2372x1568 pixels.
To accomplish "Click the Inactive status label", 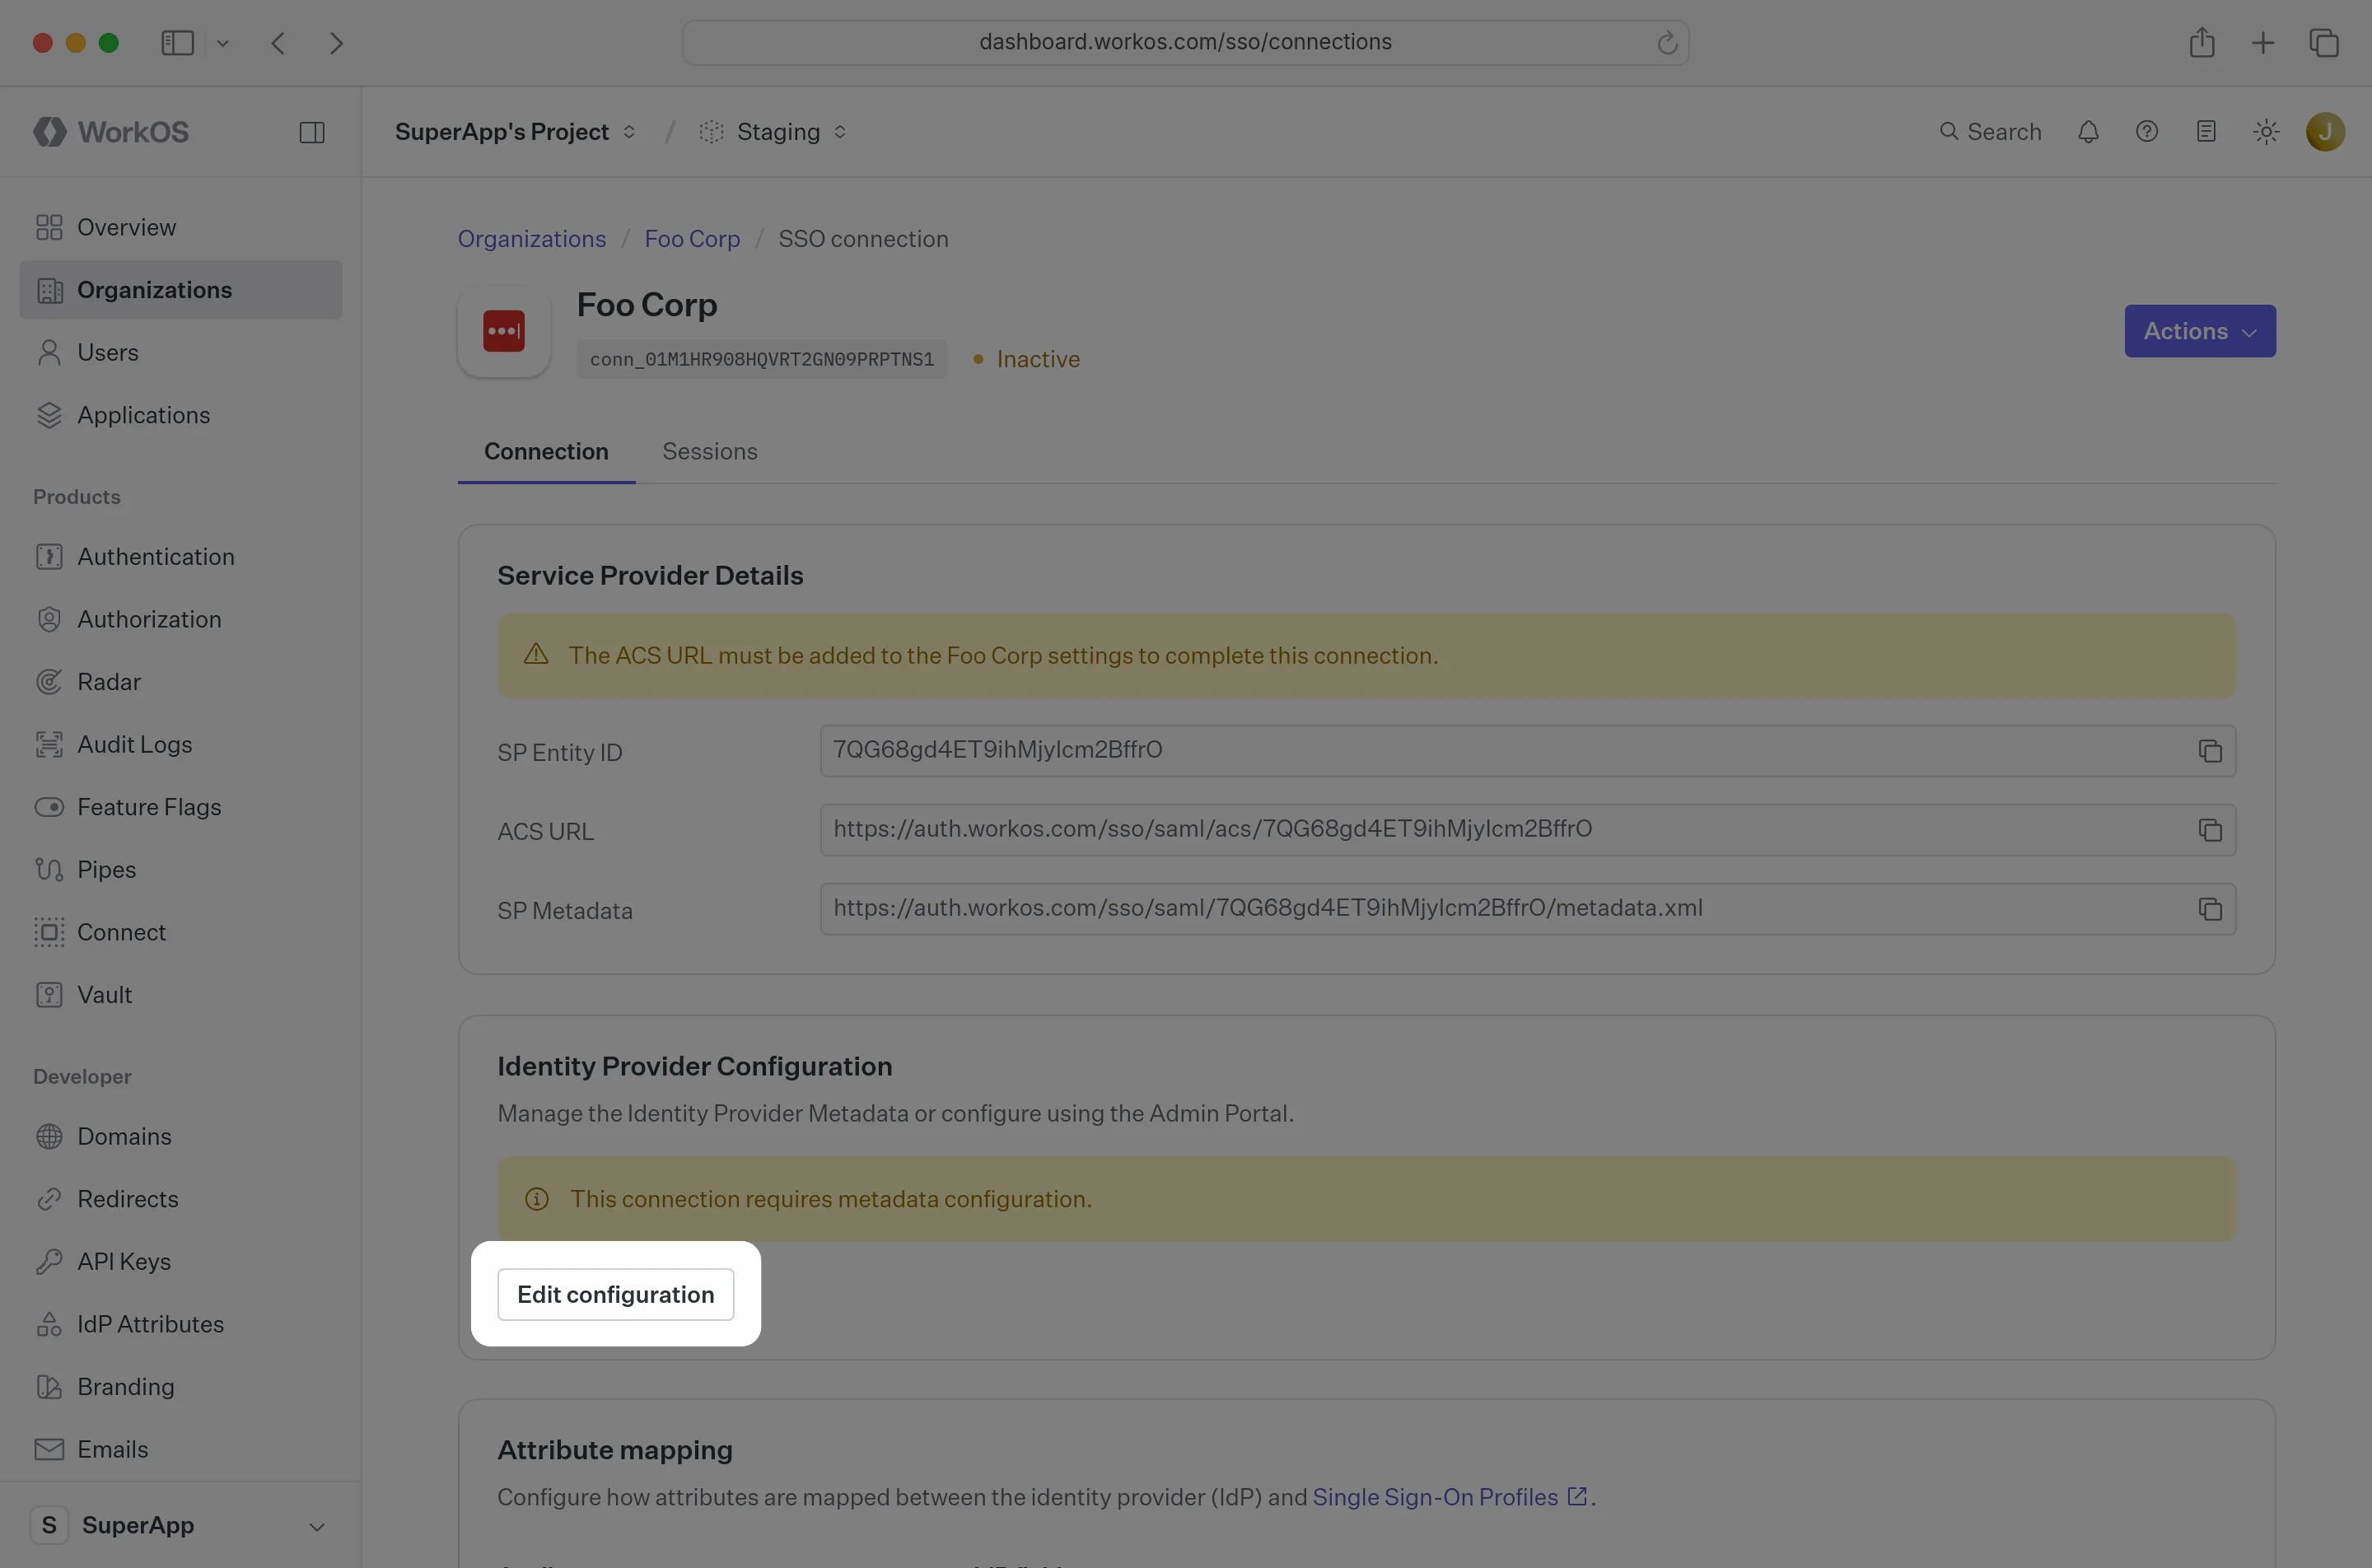I will (1038, 359).
